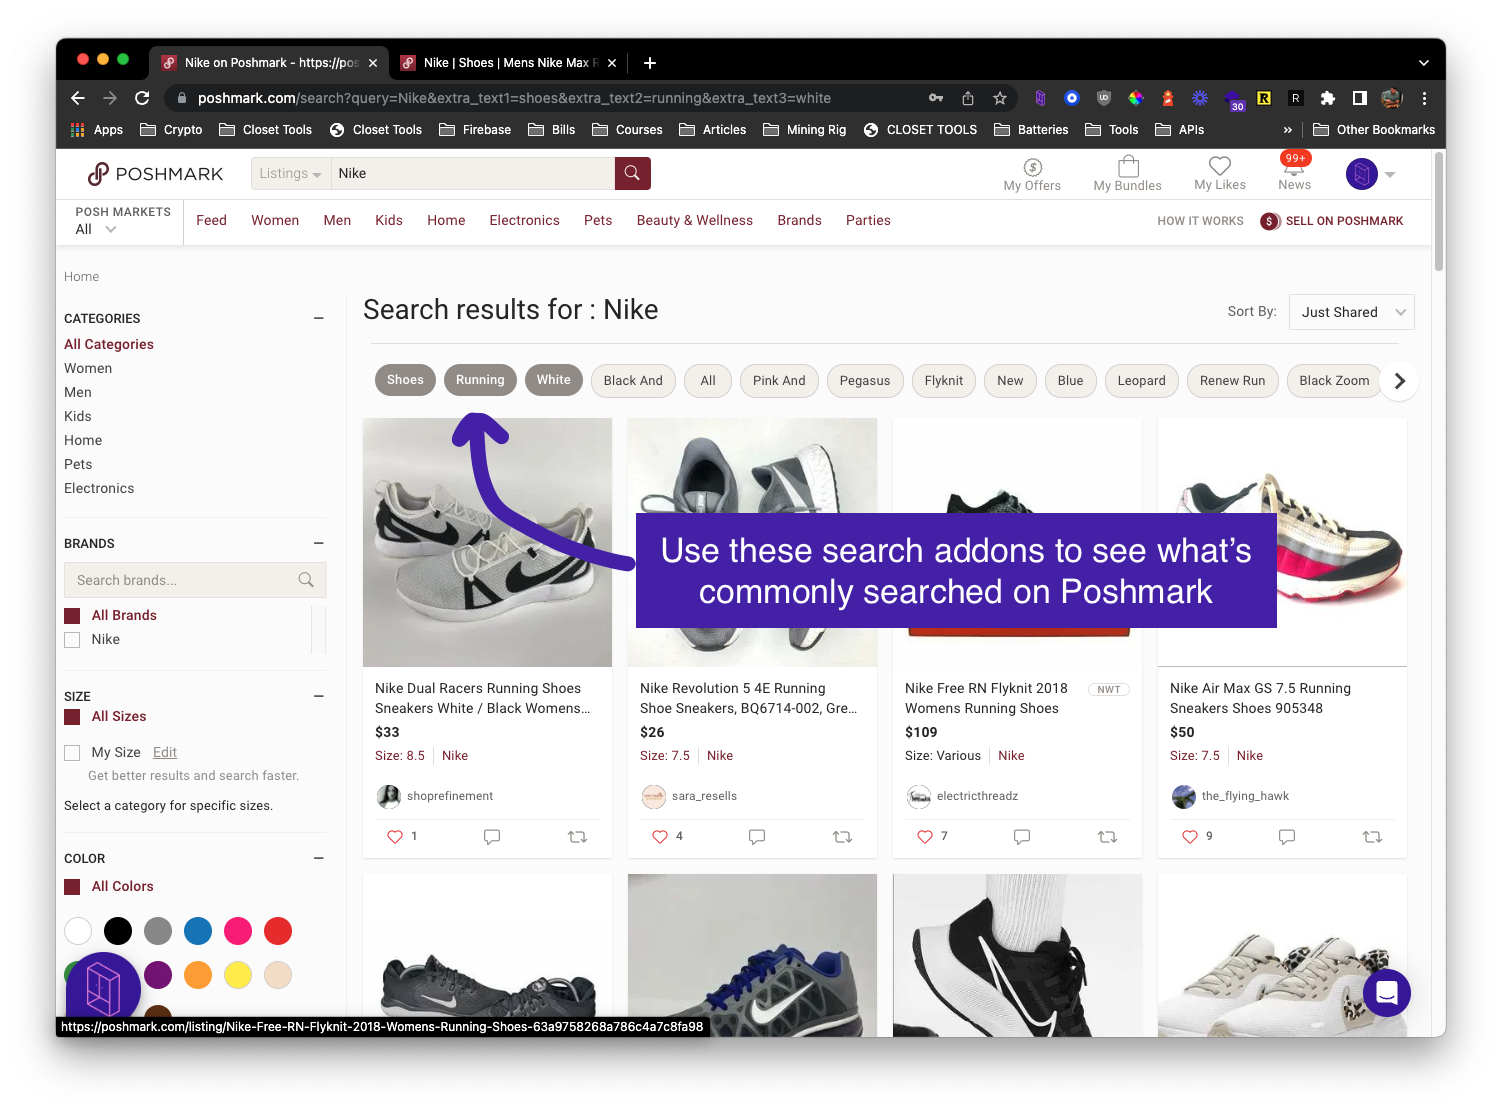Collapse the Categories filter section

click(319, 319)
